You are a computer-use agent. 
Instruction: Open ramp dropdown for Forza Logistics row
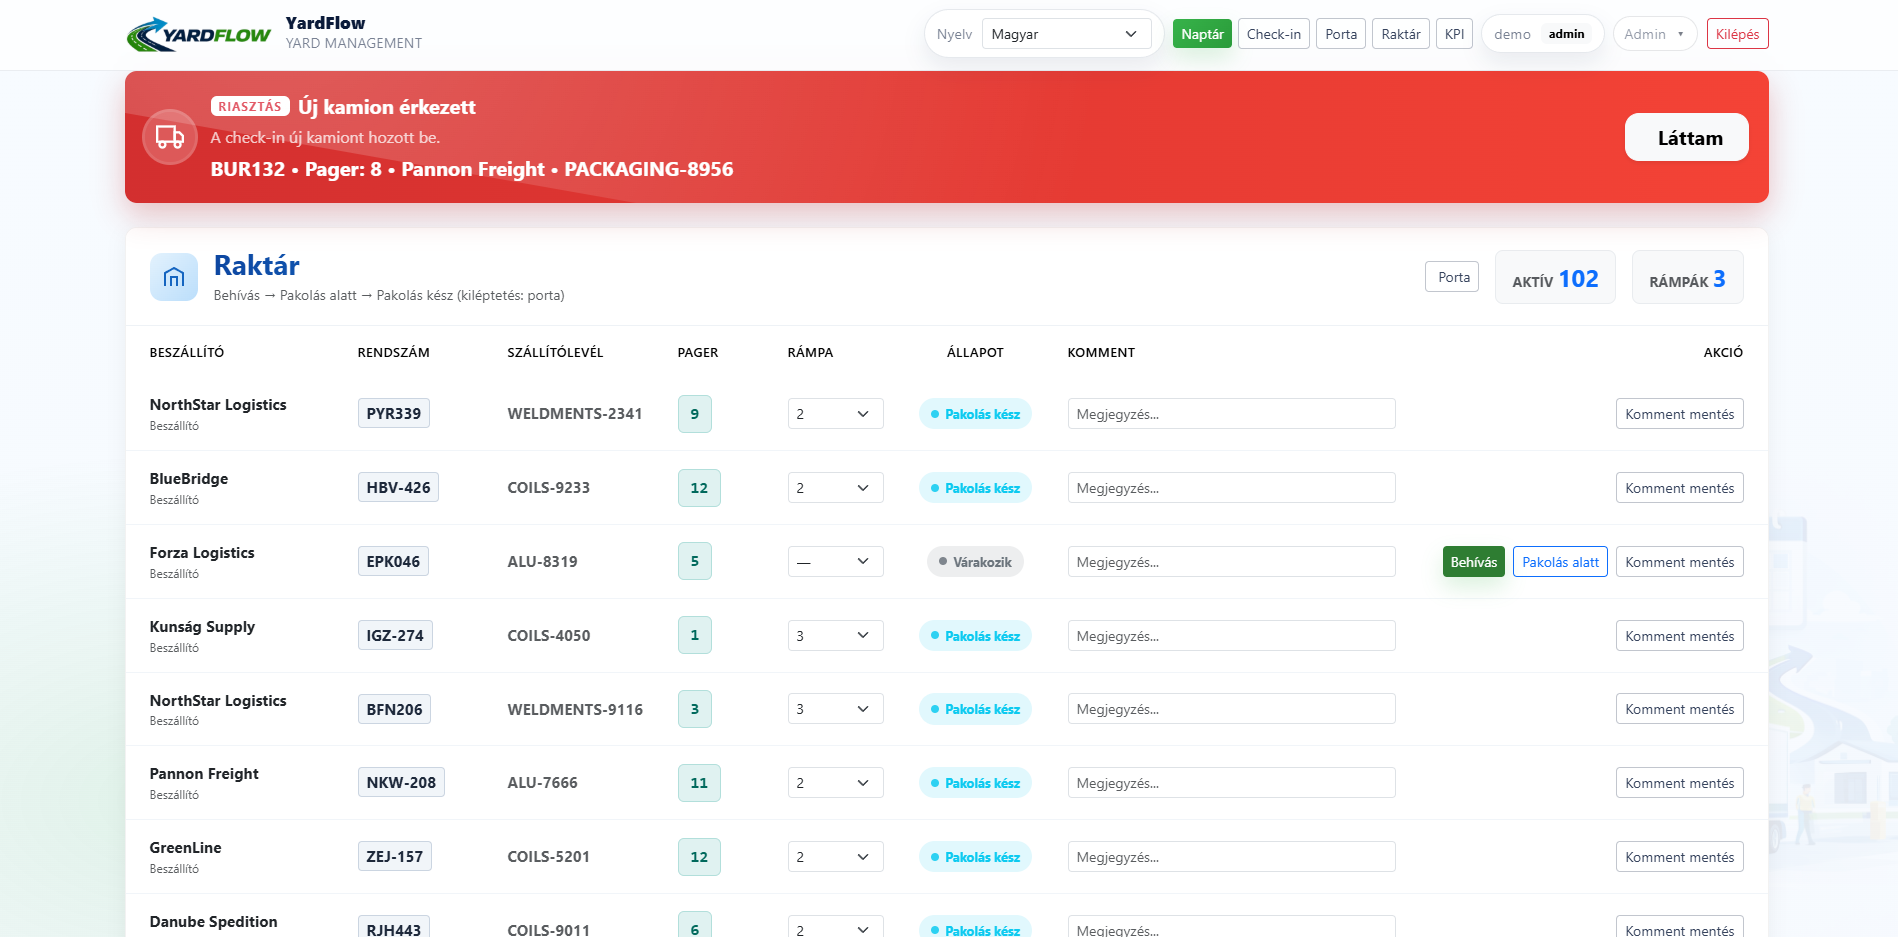click(835, 562)
